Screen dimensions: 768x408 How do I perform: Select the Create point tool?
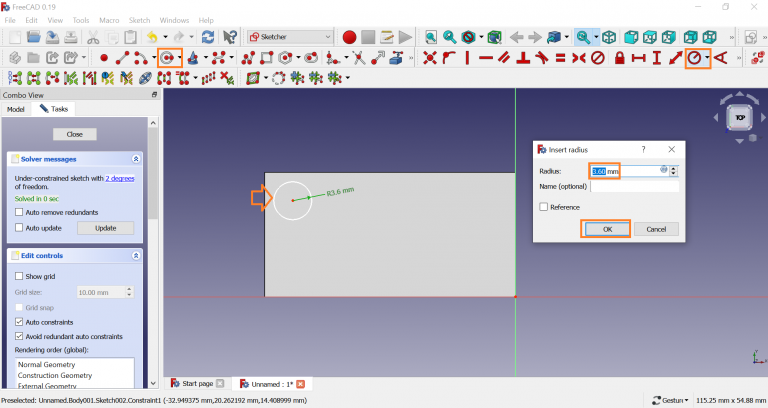pos(103,58)
